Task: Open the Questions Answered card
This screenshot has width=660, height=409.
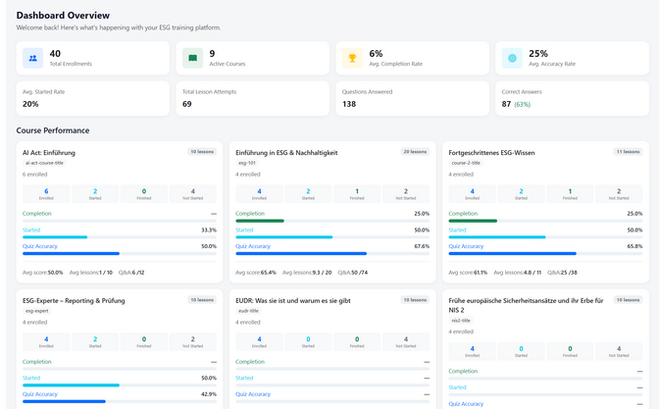Action: pos(412,98)
